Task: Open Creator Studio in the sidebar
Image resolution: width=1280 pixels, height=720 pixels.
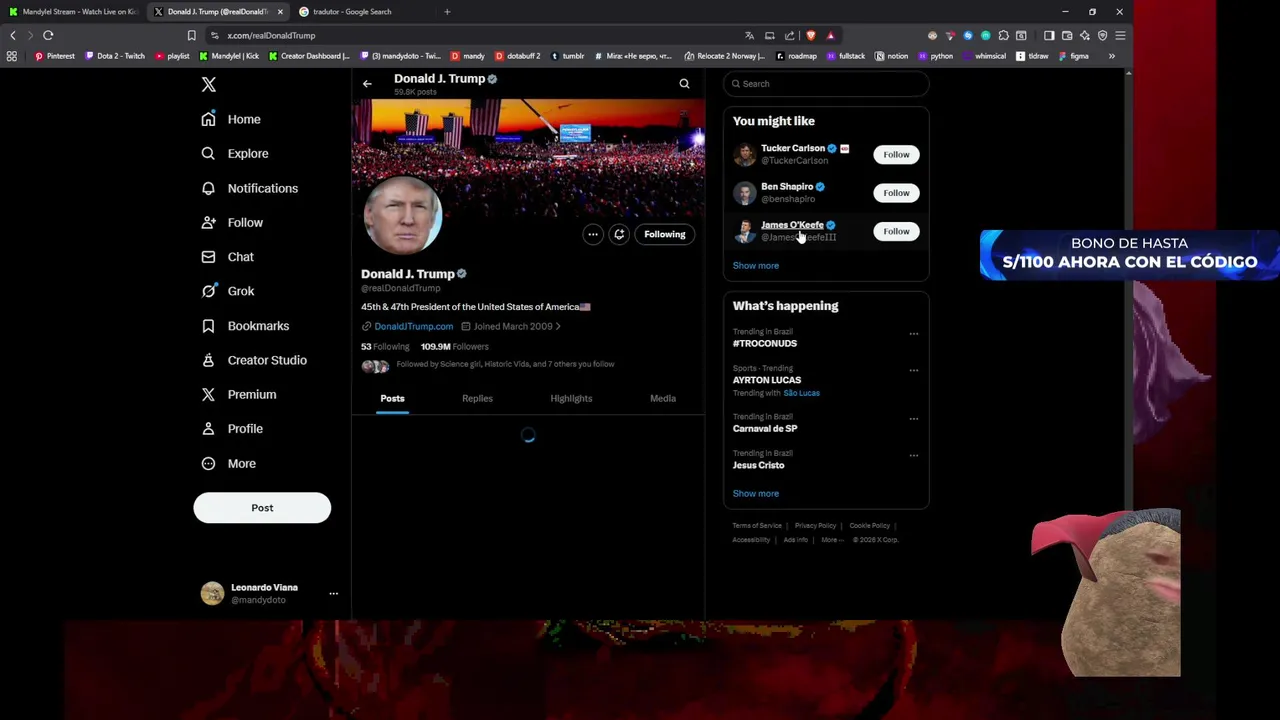Action: click(x=253, y=360)
